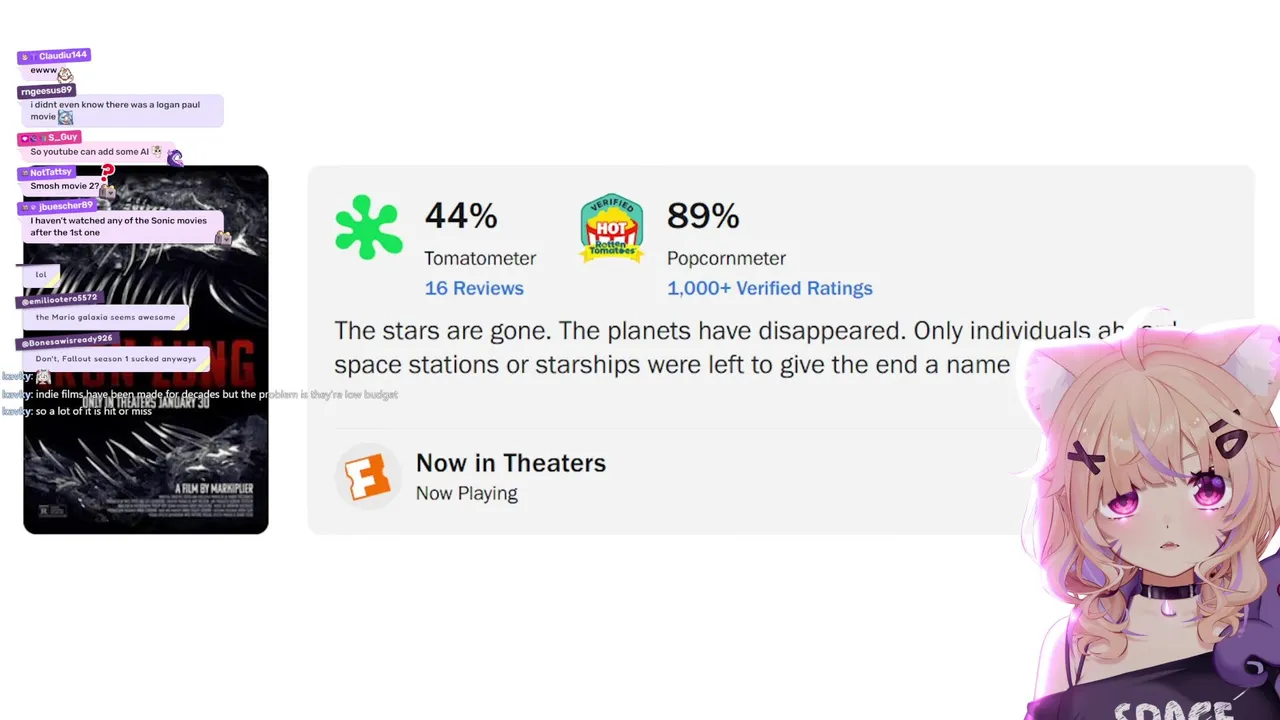Click the 44% Tomatometer score

point(460,216)
